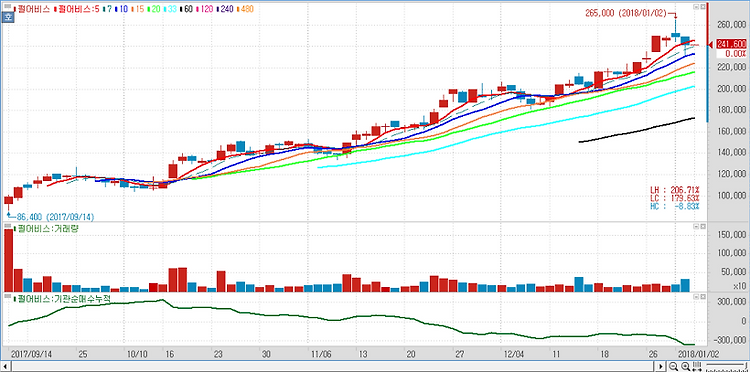750x372 pixels.
Task: Click the scrollbar right arrow button
Action: [x=661, y=367]
